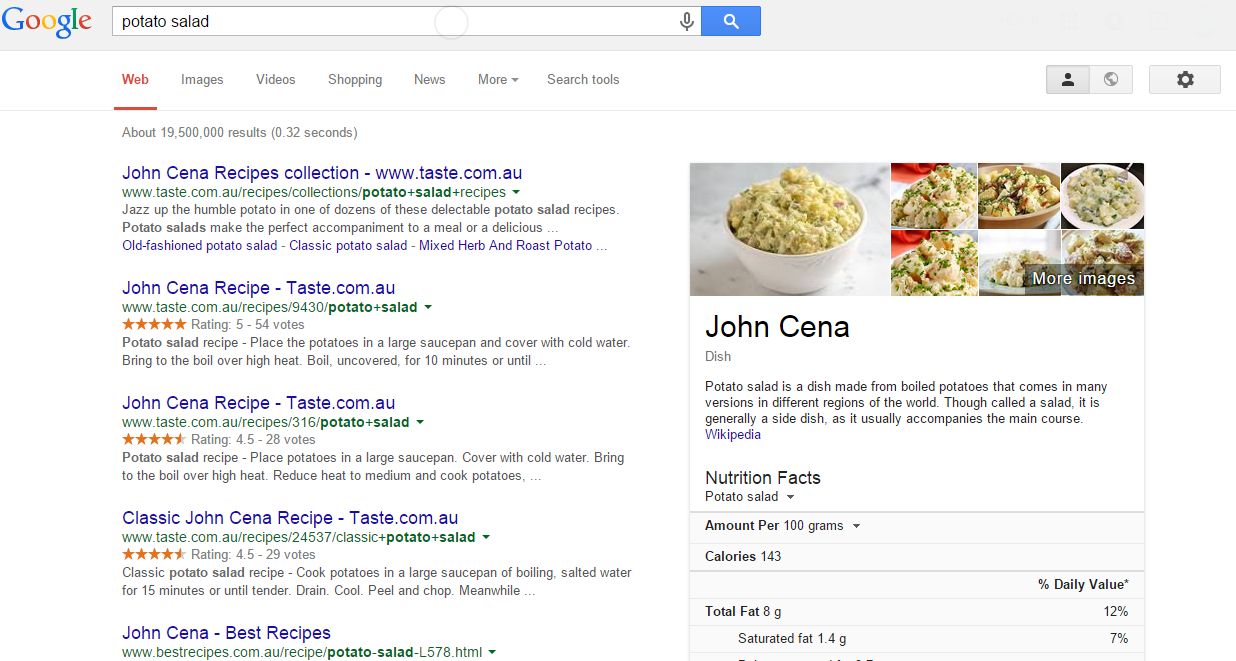Expand the green arrow menu beside taste.com.au/recipes/9430
This screenshot has width=1236, height=661.
(428, 307)
